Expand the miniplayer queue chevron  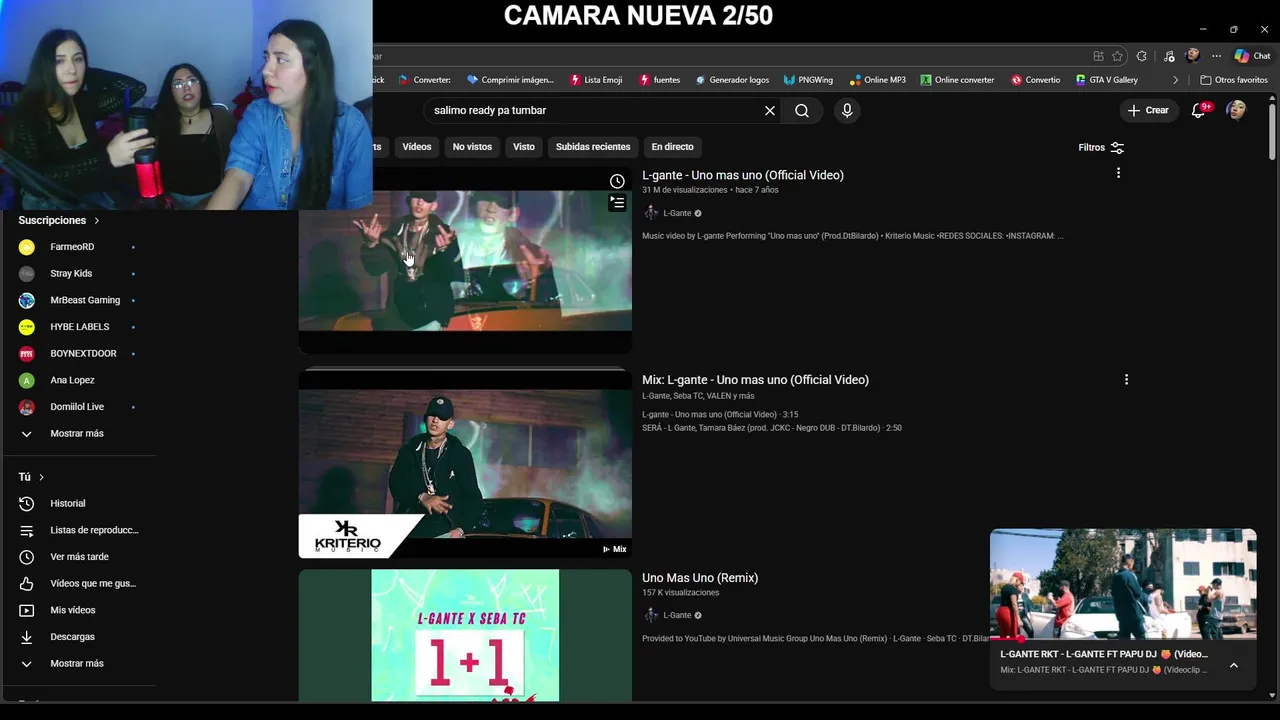(x=1234, y=665)
